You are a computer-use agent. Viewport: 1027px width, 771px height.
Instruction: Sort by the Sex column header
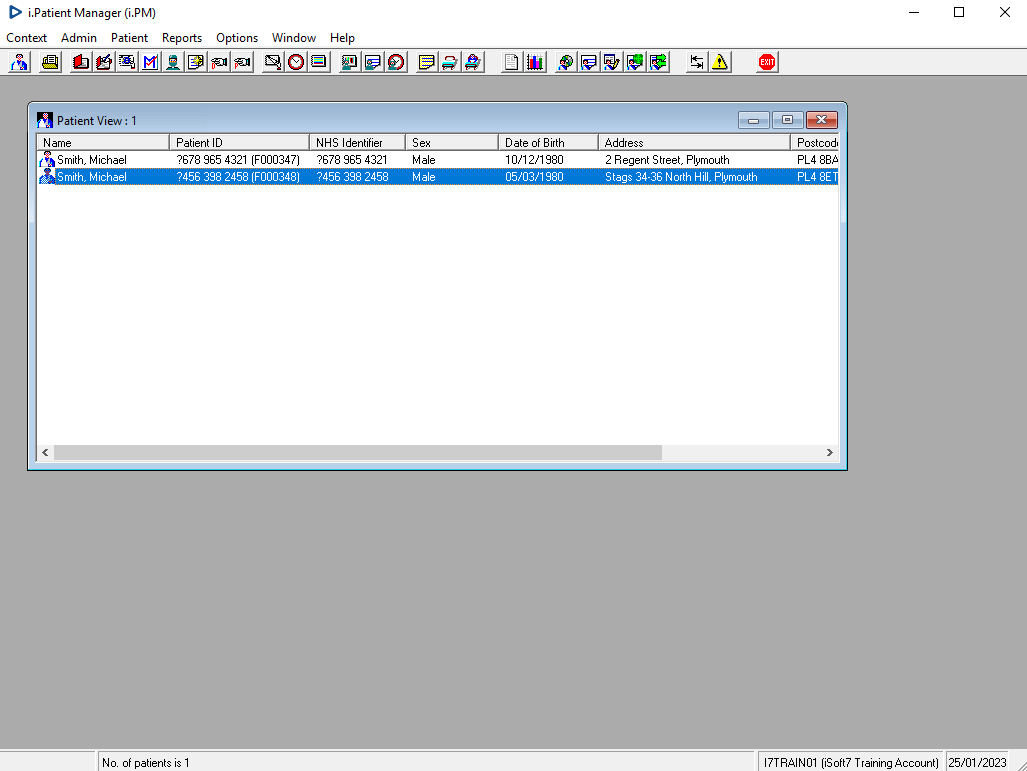pos(452,142)
